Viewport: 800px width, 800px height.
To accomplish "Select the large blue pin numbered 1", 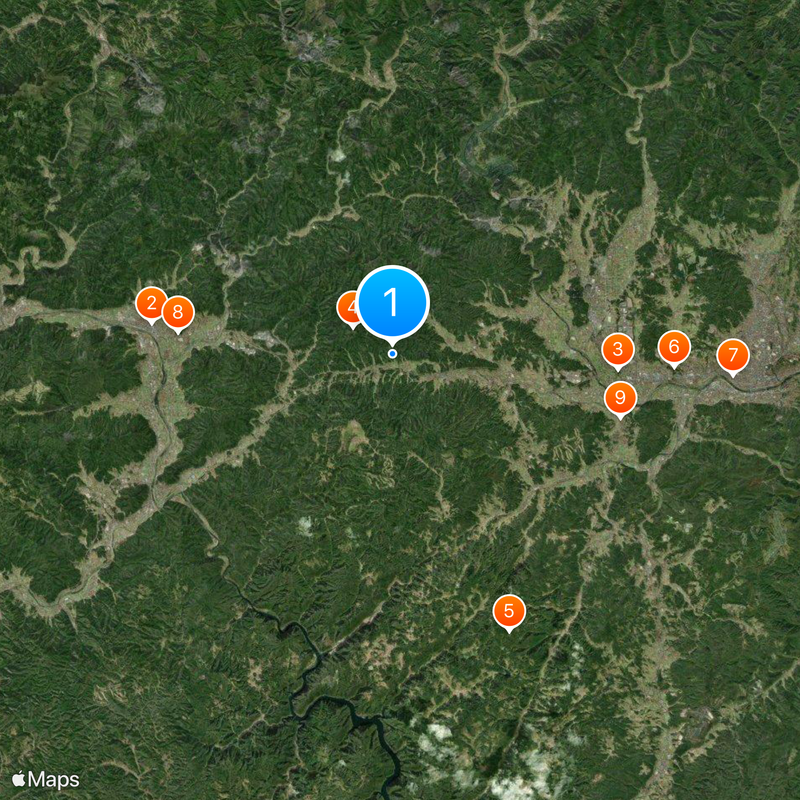I will (392, 302).
